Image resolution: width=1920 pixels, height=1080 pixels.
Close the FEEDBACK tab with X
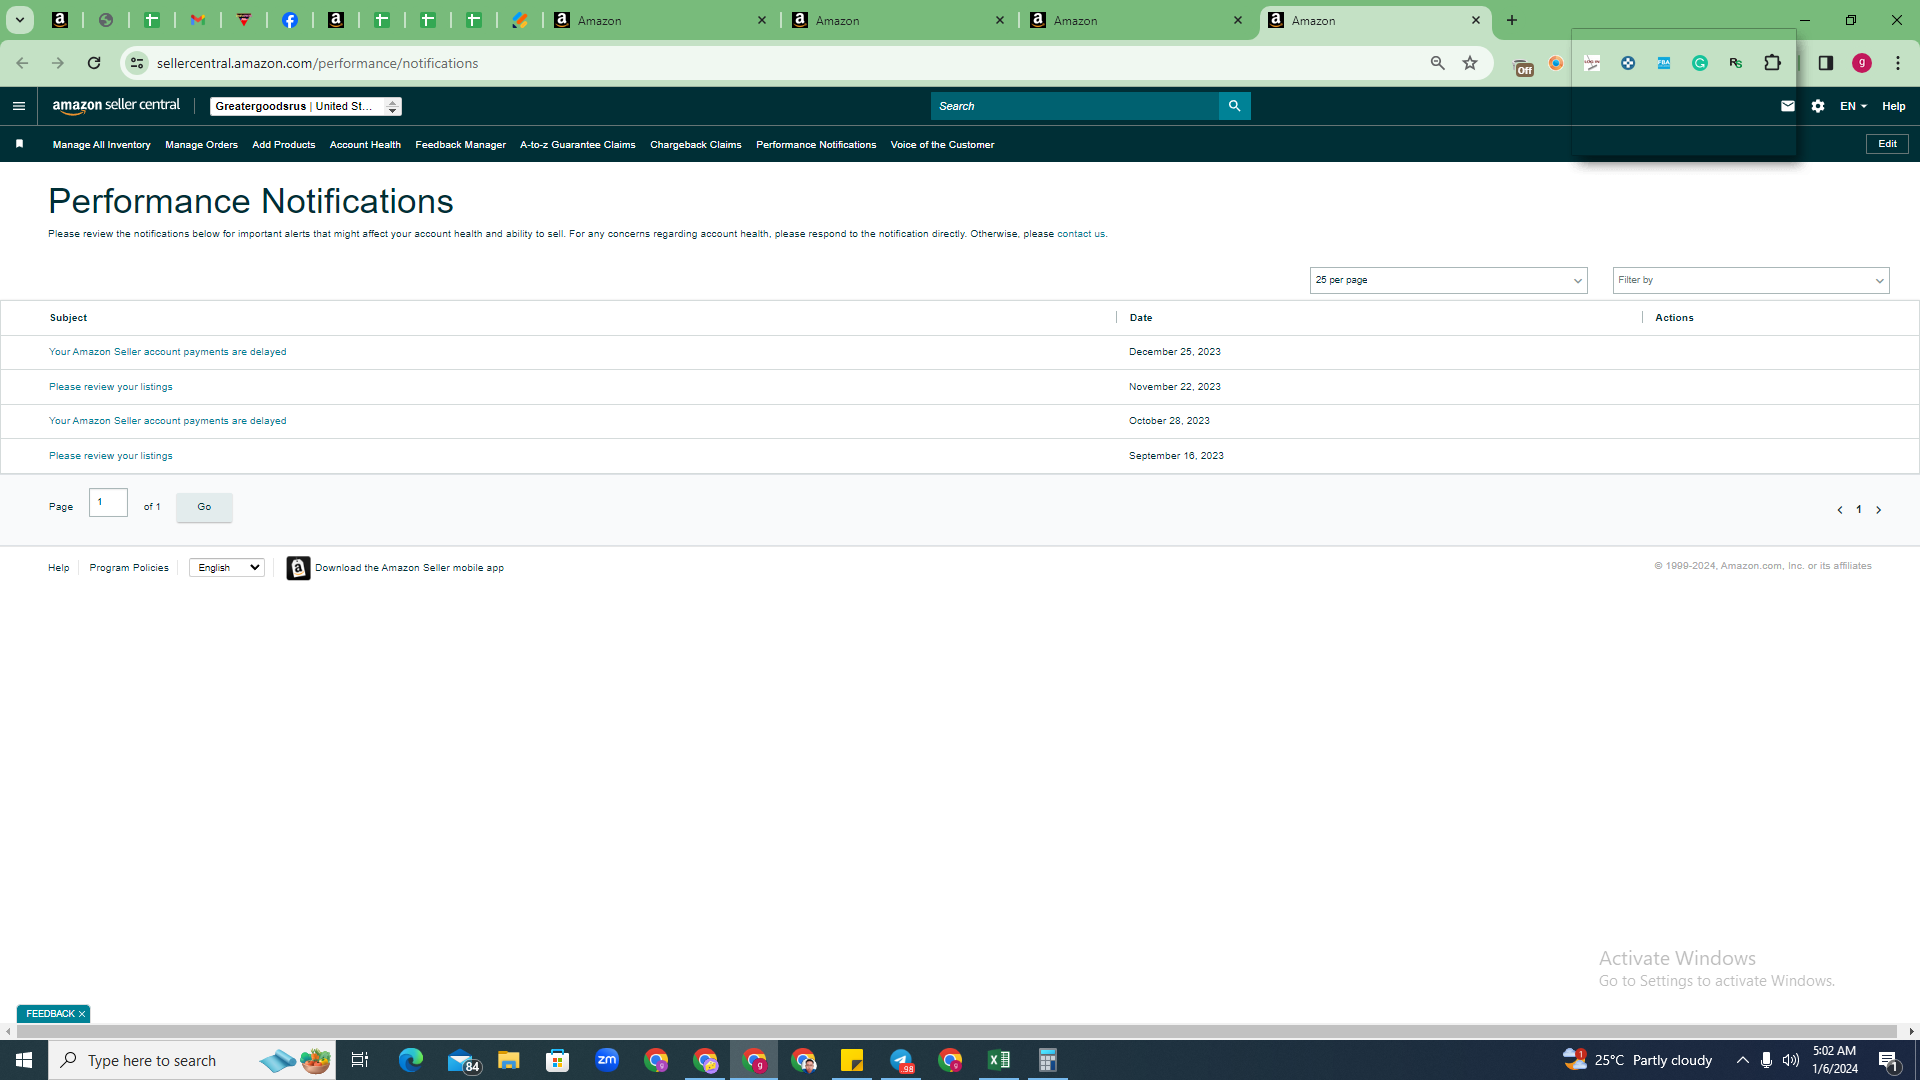[x=82, y=1014]
